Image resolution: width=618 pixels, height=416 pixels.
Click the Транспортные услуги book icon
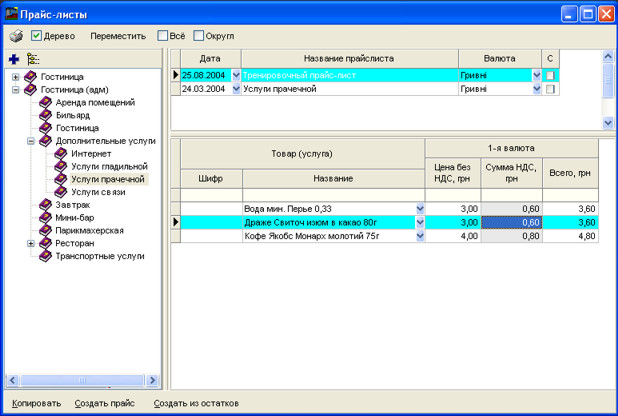pyautogui.click(x=45, y=256)
